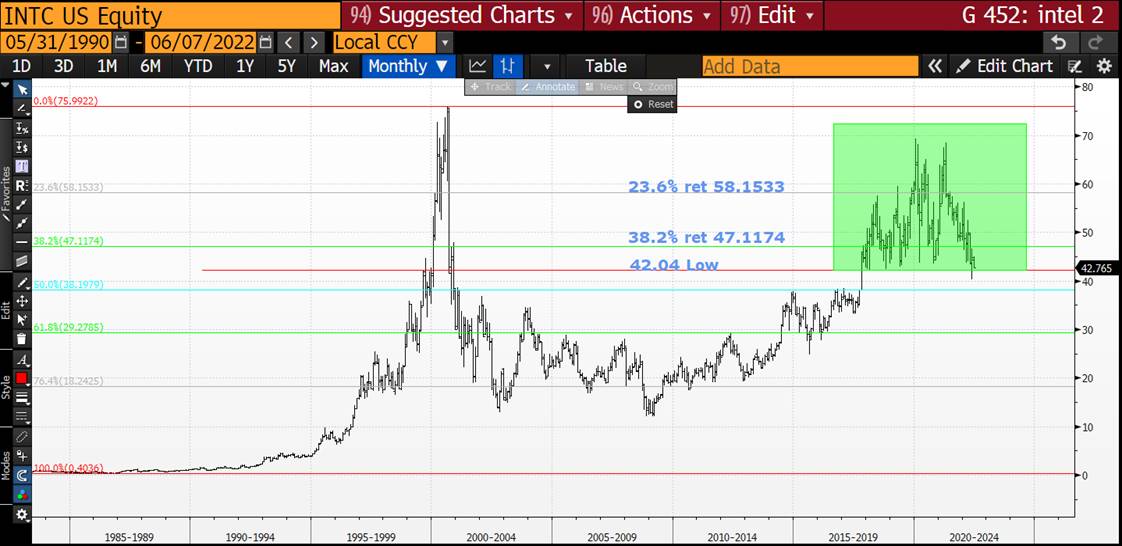Step the date range backward
1122x546 pixels.
pyautogui.click(x=288, y=42)
